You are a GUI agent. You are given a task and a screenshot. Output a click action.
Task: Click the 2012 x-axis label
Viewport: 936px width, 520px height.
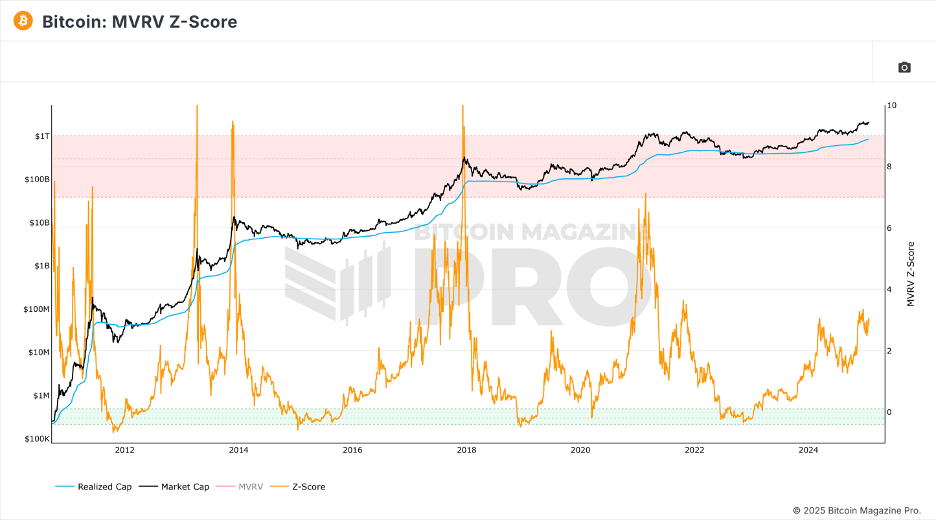124,450
